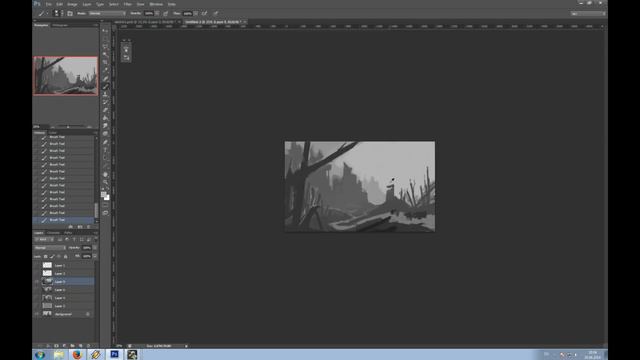Select the Crop tool
The height and width of the screenshot is (360, 640).
point(105,62)
